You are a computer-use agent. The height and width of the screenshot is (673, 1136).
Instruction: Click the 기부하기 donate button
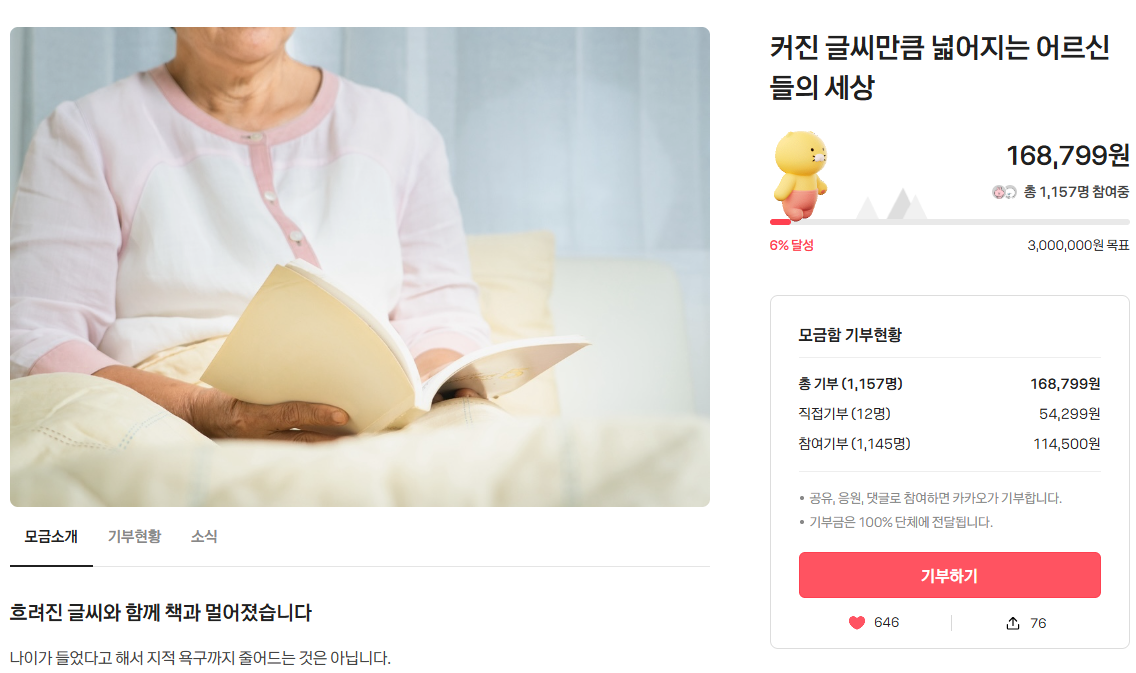949,575
